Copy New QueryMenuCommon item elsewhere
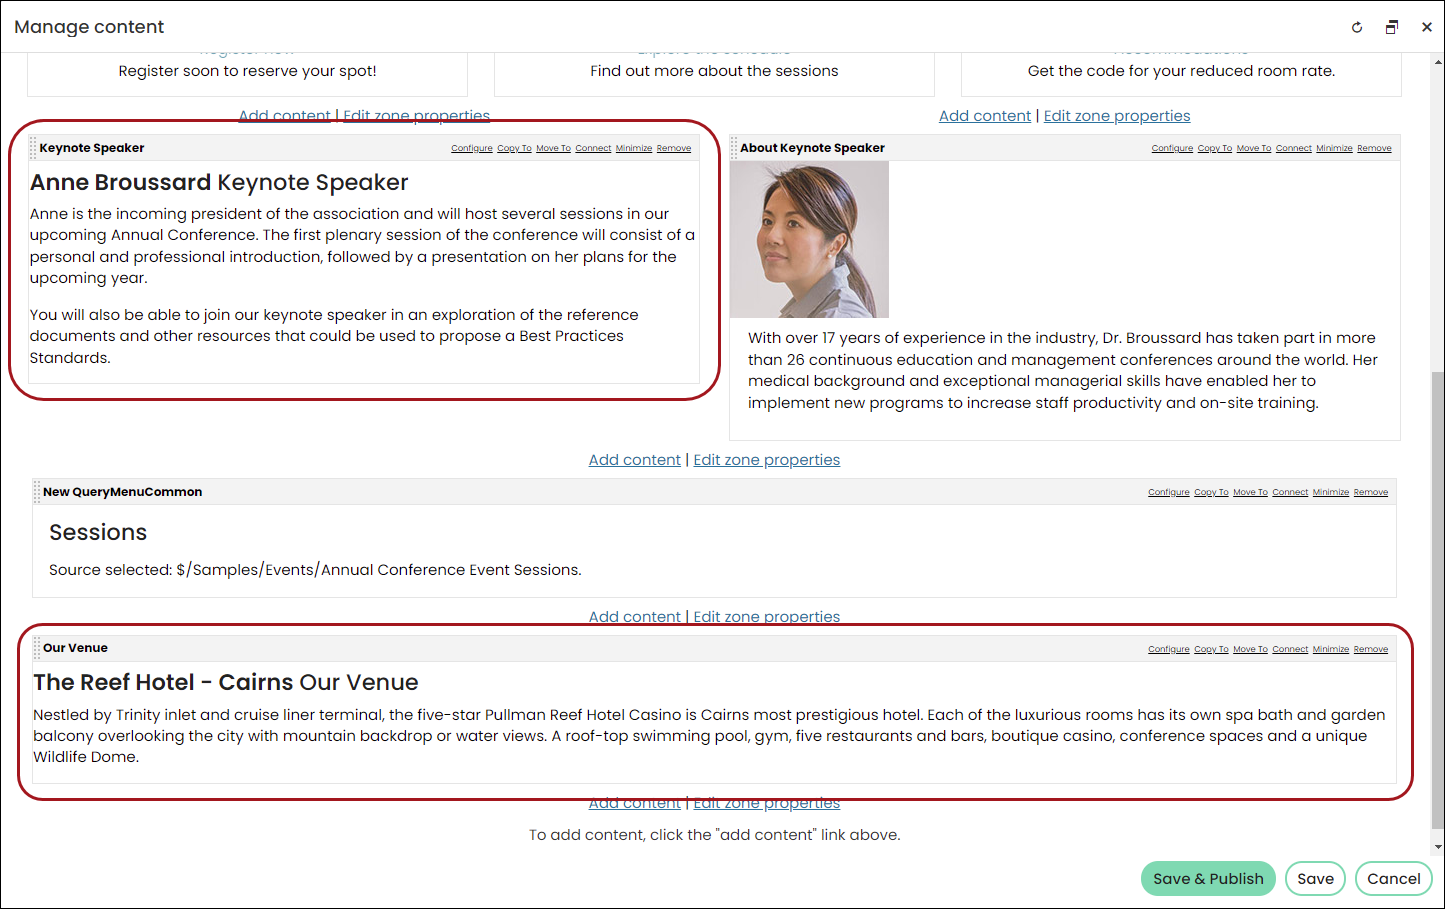The width and height of the screenshot is (1445, 909). coord(1211,492)
